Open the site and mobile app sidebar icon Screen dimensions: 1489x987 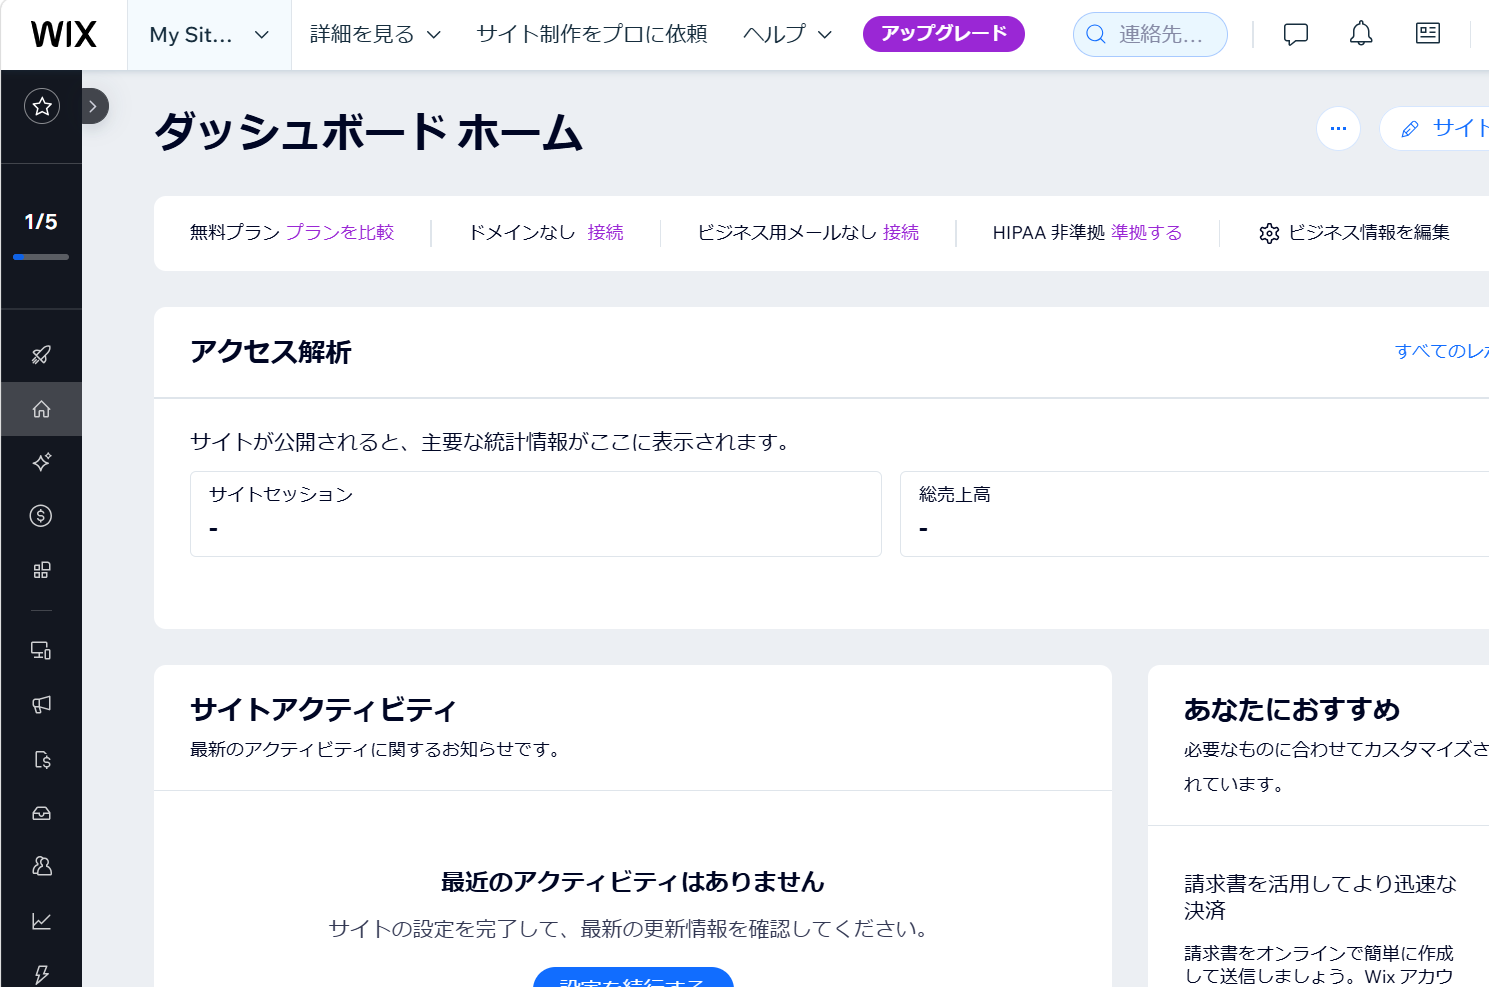point(41,651)
